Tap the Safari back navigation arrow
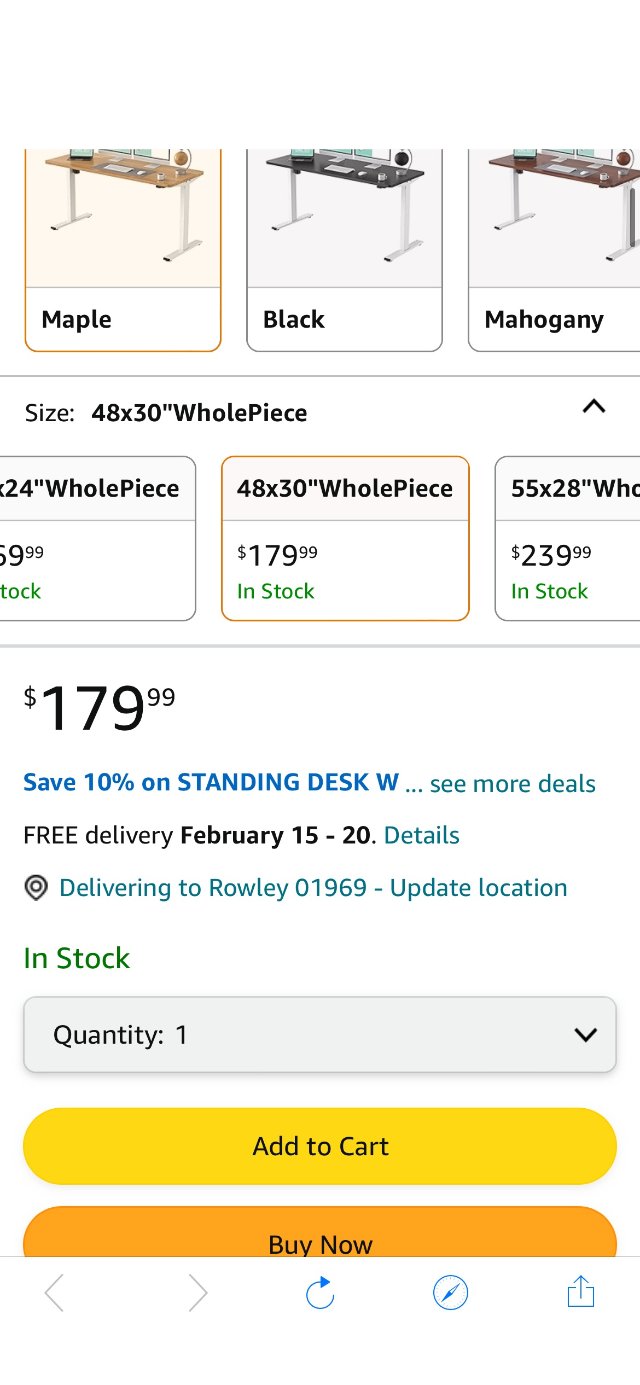Image resolution: width=640 pixels, height=1385 pixels. [x=54, y=1292]
